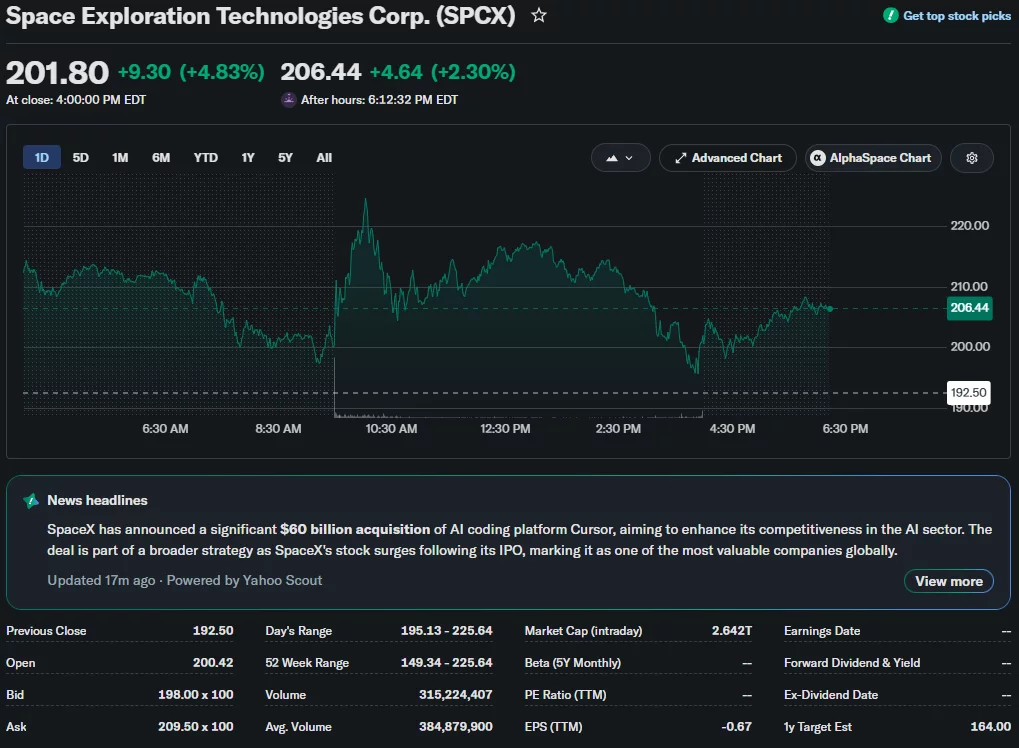
Task: Switch chart to 5Y range
Action: (x=285, y=157)
